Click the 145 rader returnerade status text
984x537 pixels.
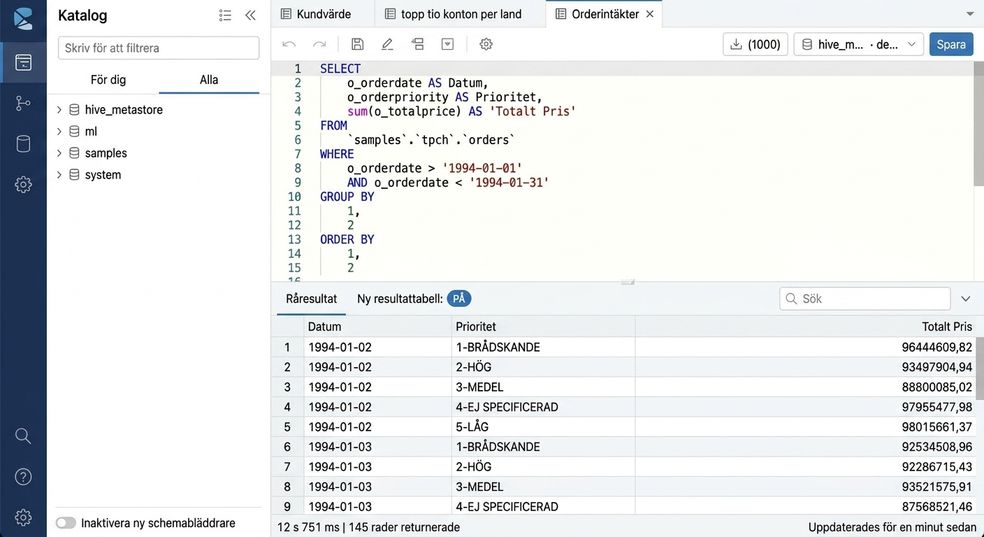pyautogui.click(x=404, y=528)
